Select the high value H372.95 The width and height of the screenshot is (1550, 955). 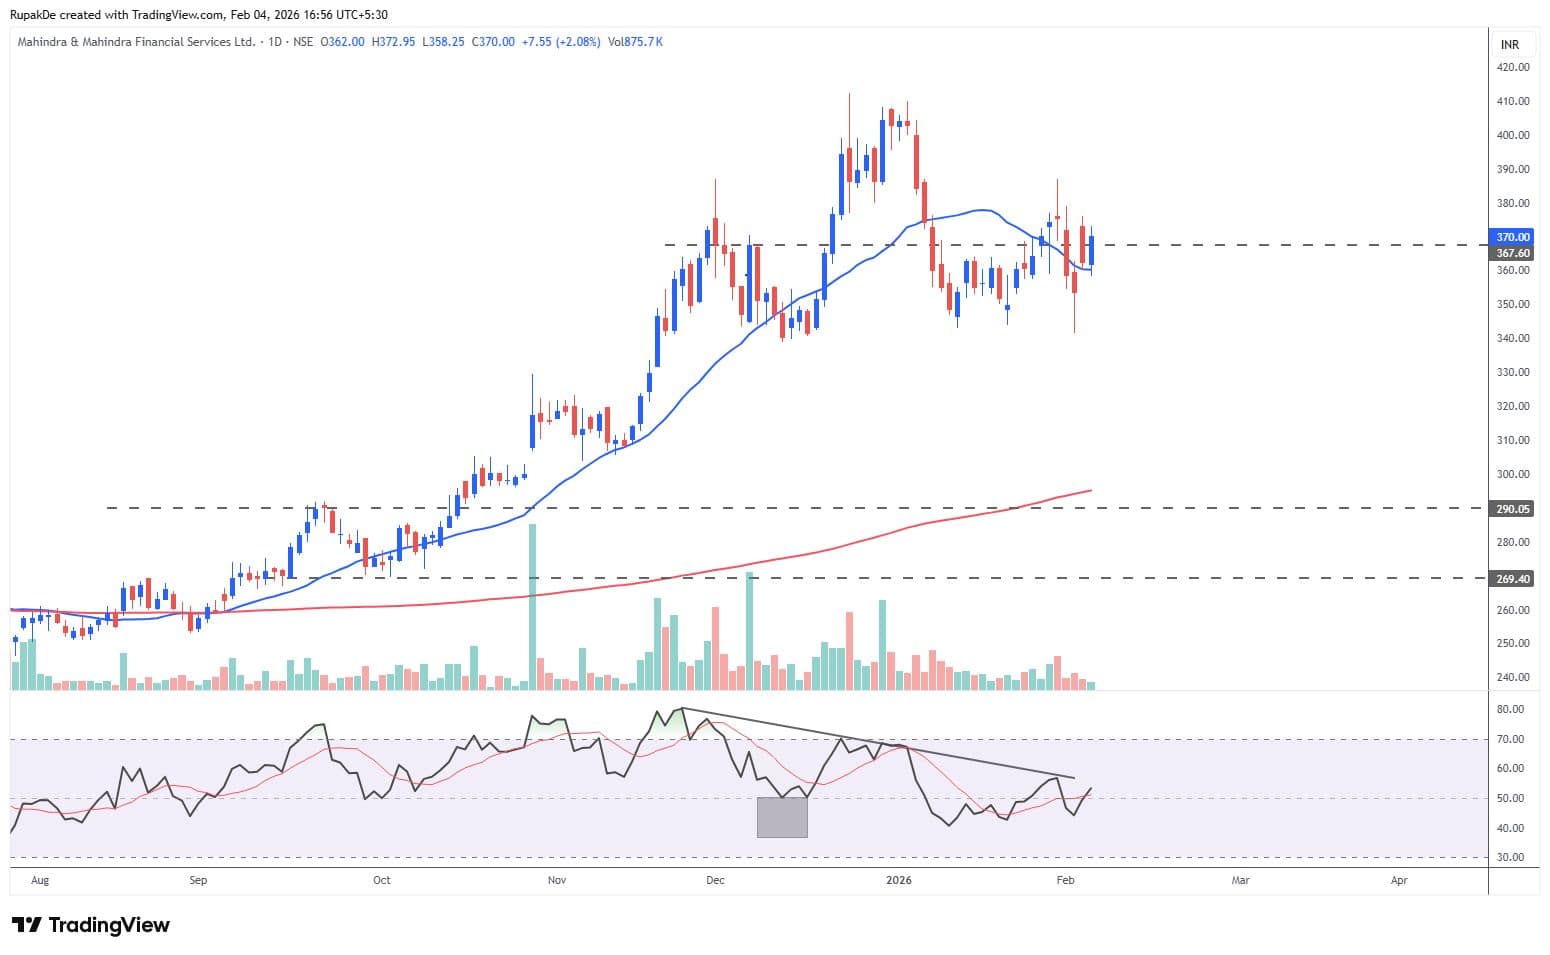(393, 42)
